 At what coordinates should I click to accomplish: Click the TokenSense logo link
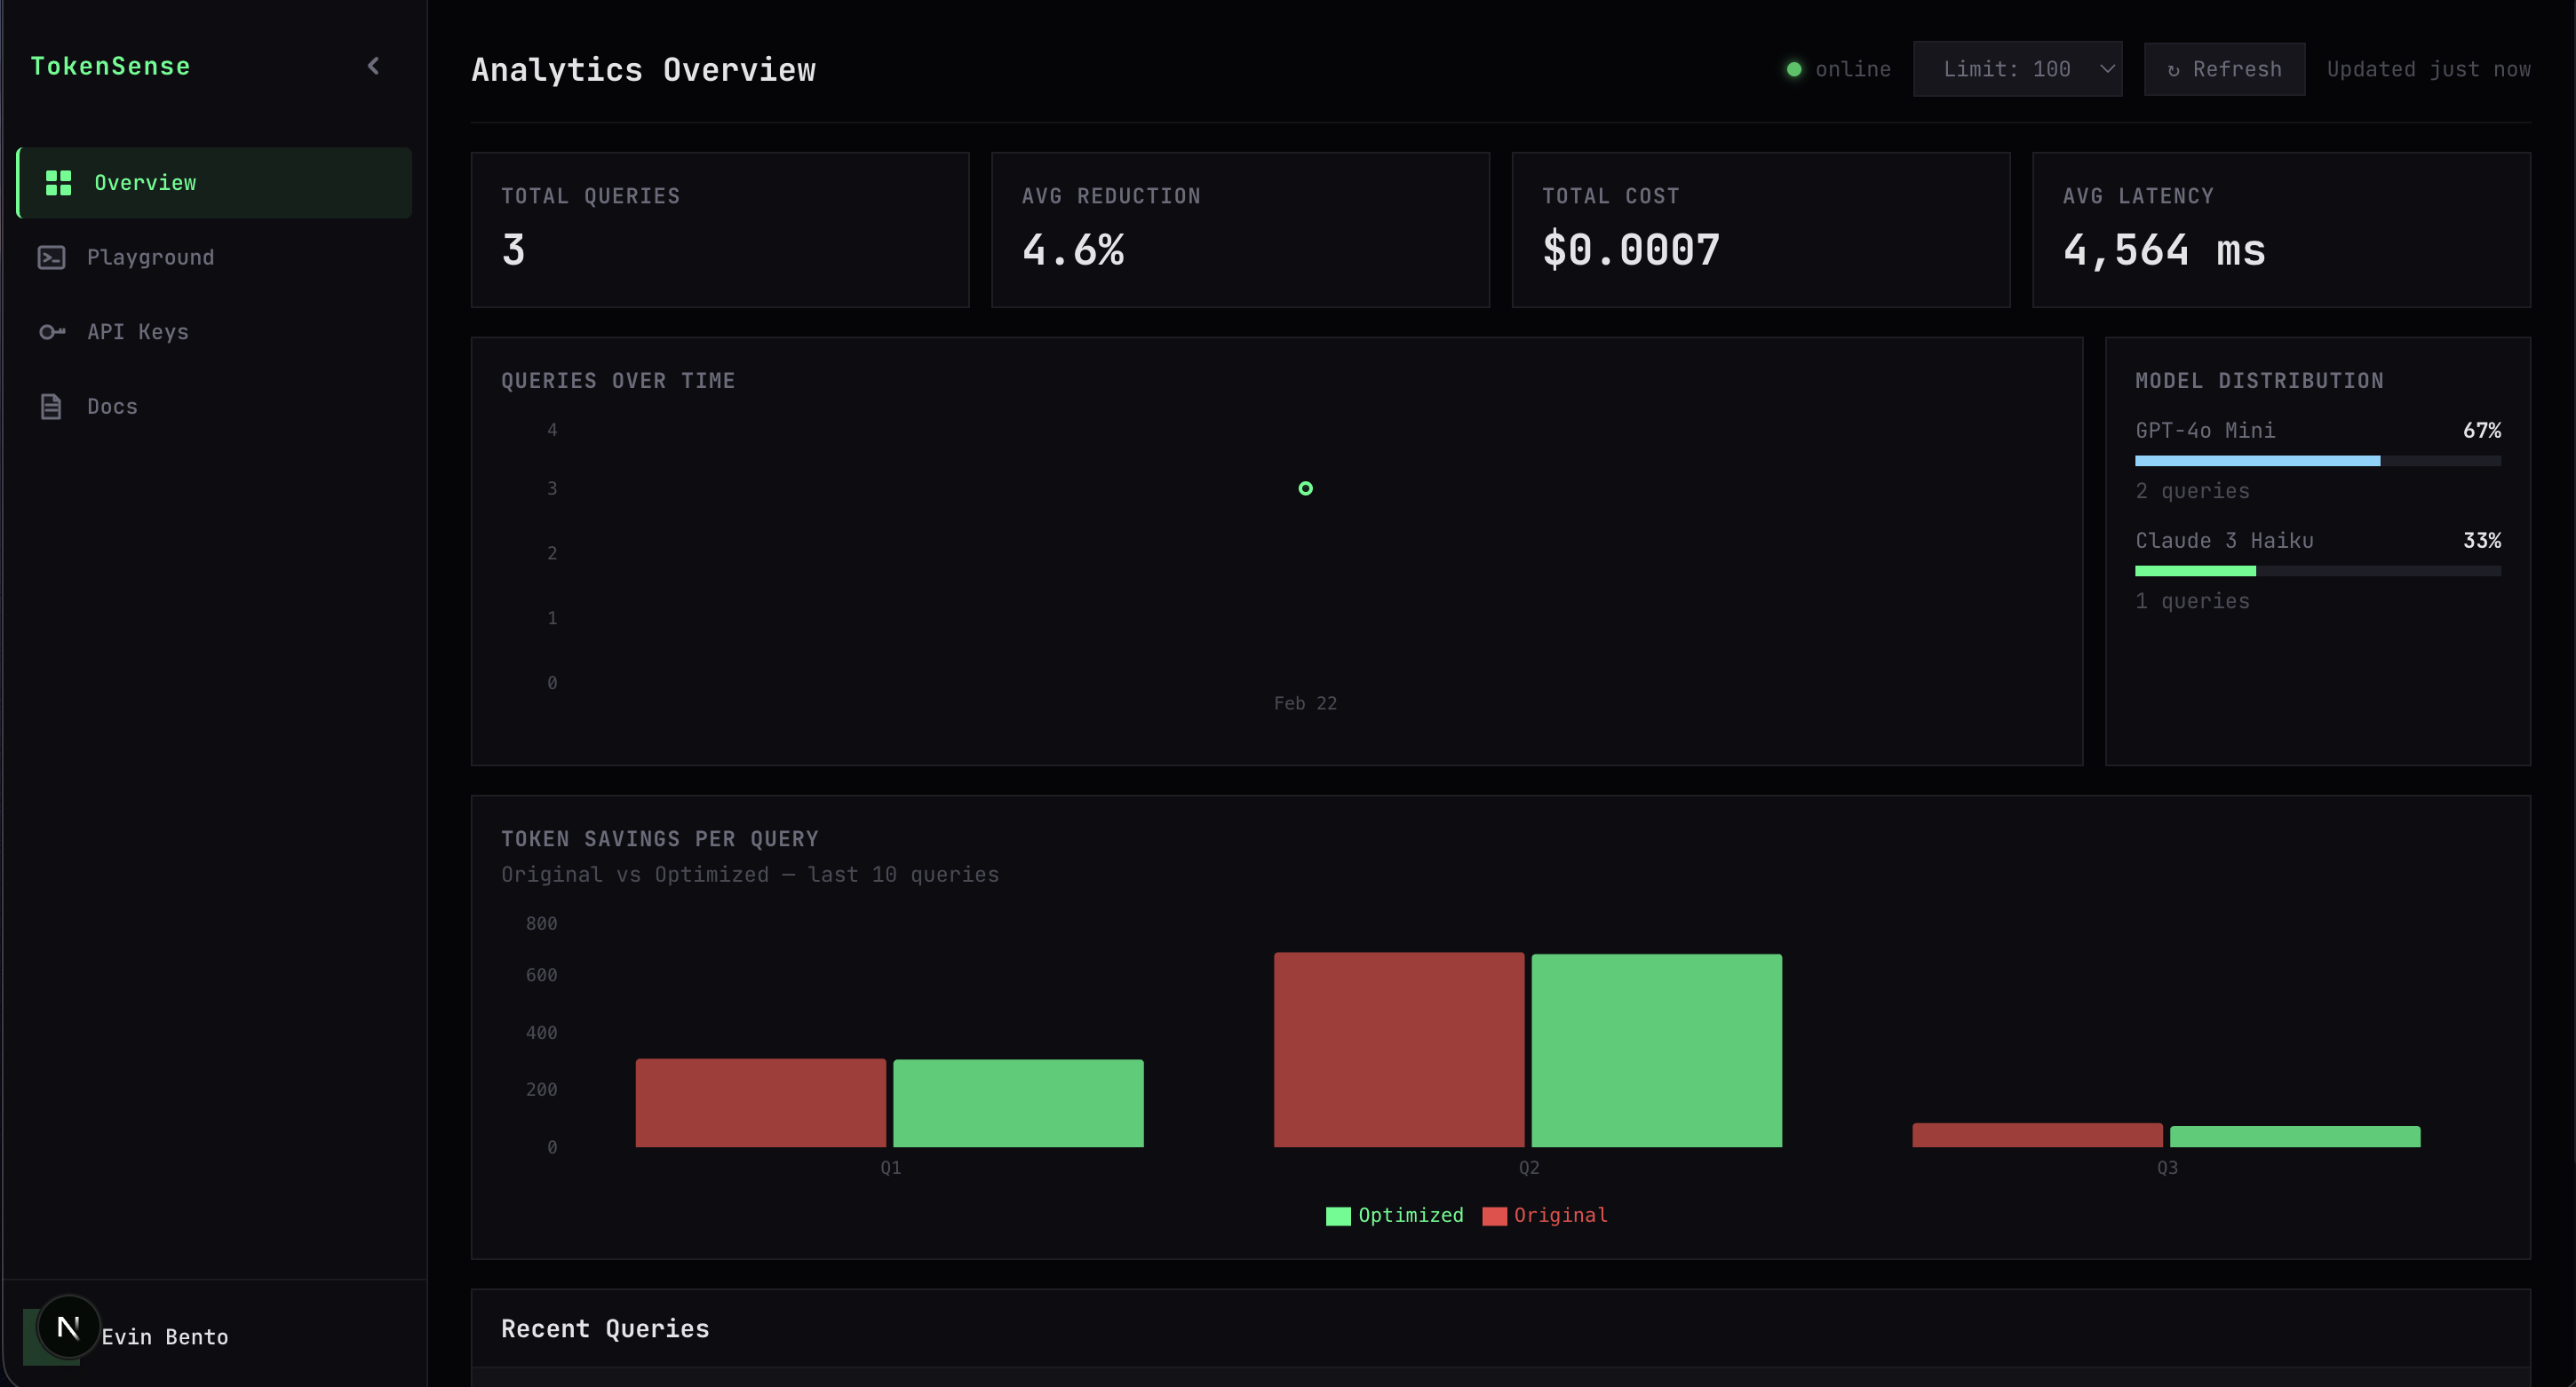click(x=110, y=66)
